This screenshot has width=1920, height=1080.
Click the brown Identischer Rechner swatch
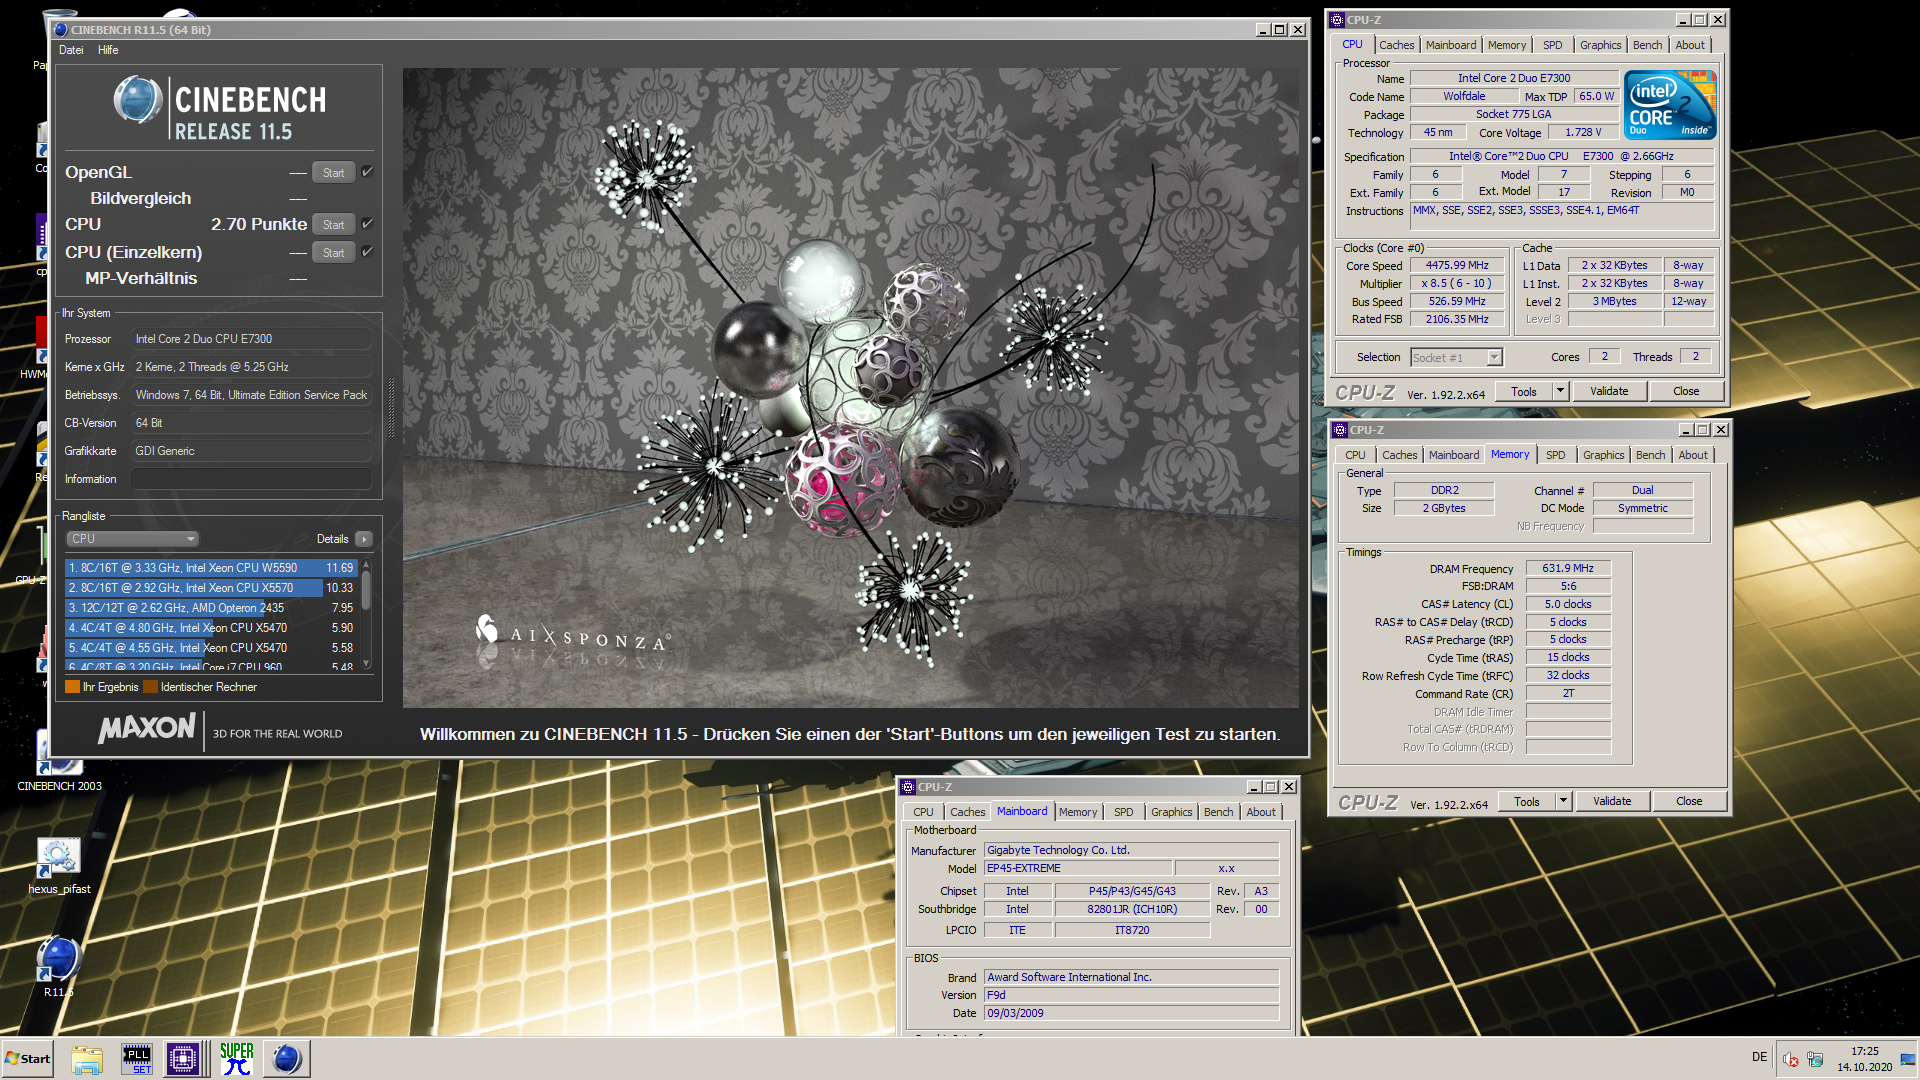pyautogui.click(x=150, y=687)
